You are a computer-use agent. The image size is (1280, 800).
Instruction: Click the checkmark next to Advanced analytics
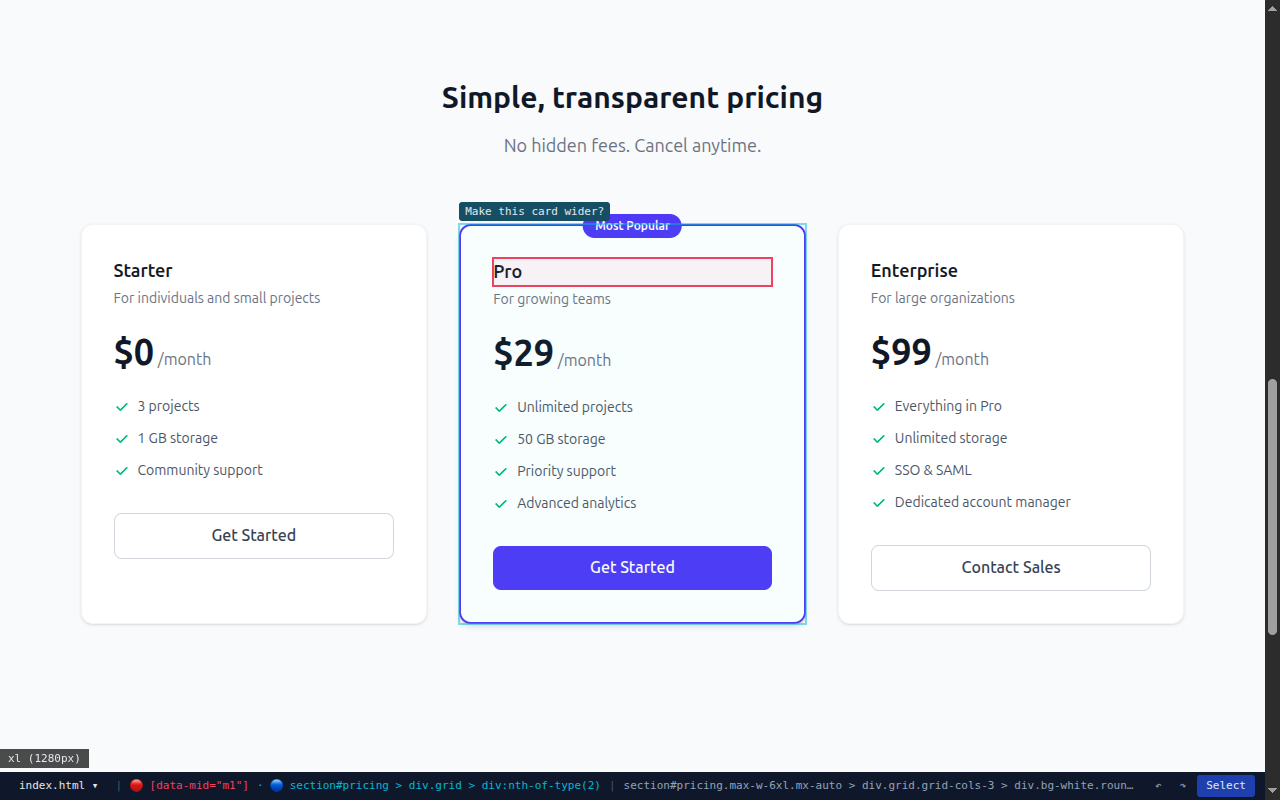[501, 503]
